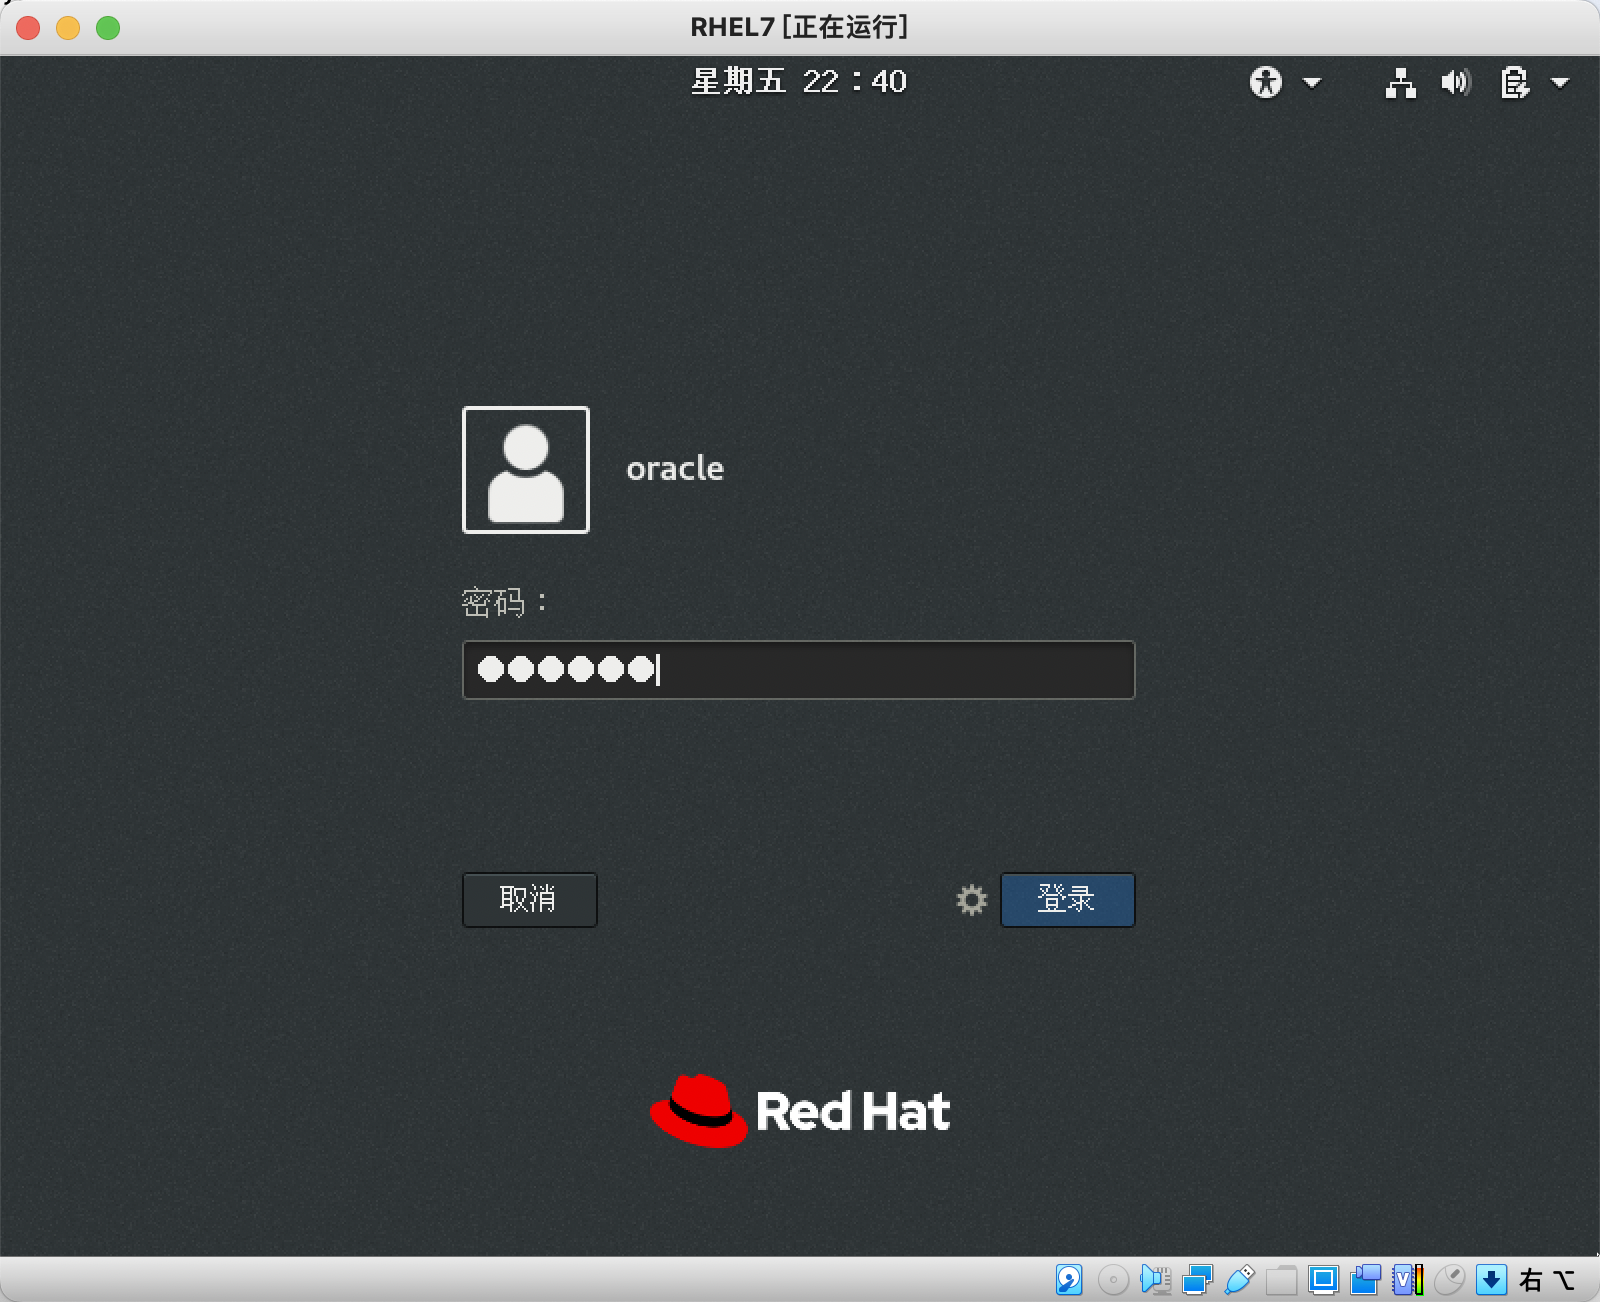Click the VirtualBox network adapters icon
This screenshot has width=1600, height=1302.
1197,1279
